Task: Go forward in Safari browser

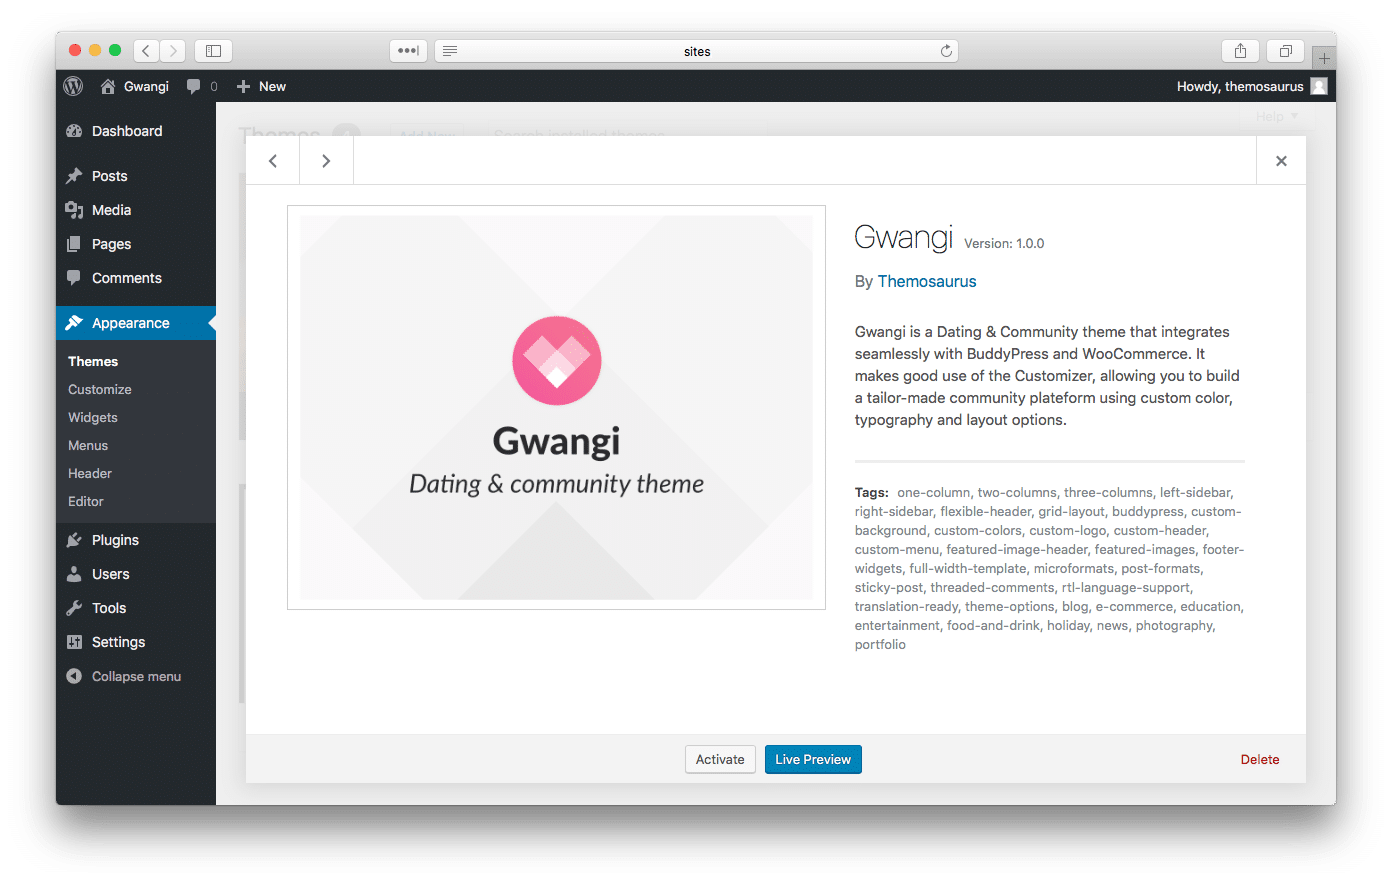Action: tap(173, 50)
